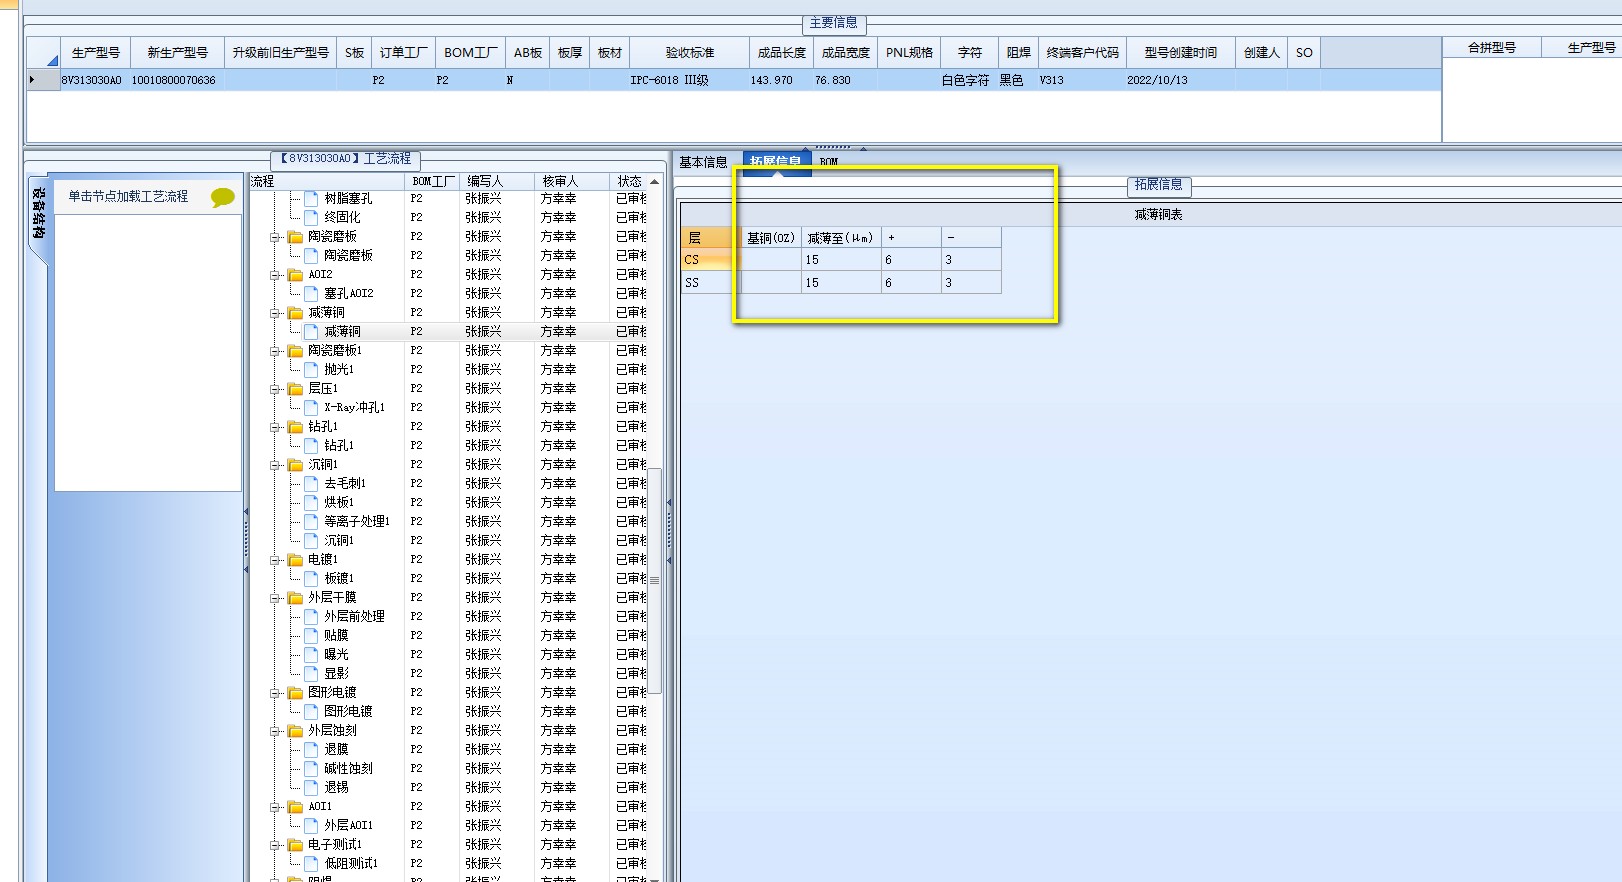Select the highlighted 减薄铜 child step

(342, 332)
